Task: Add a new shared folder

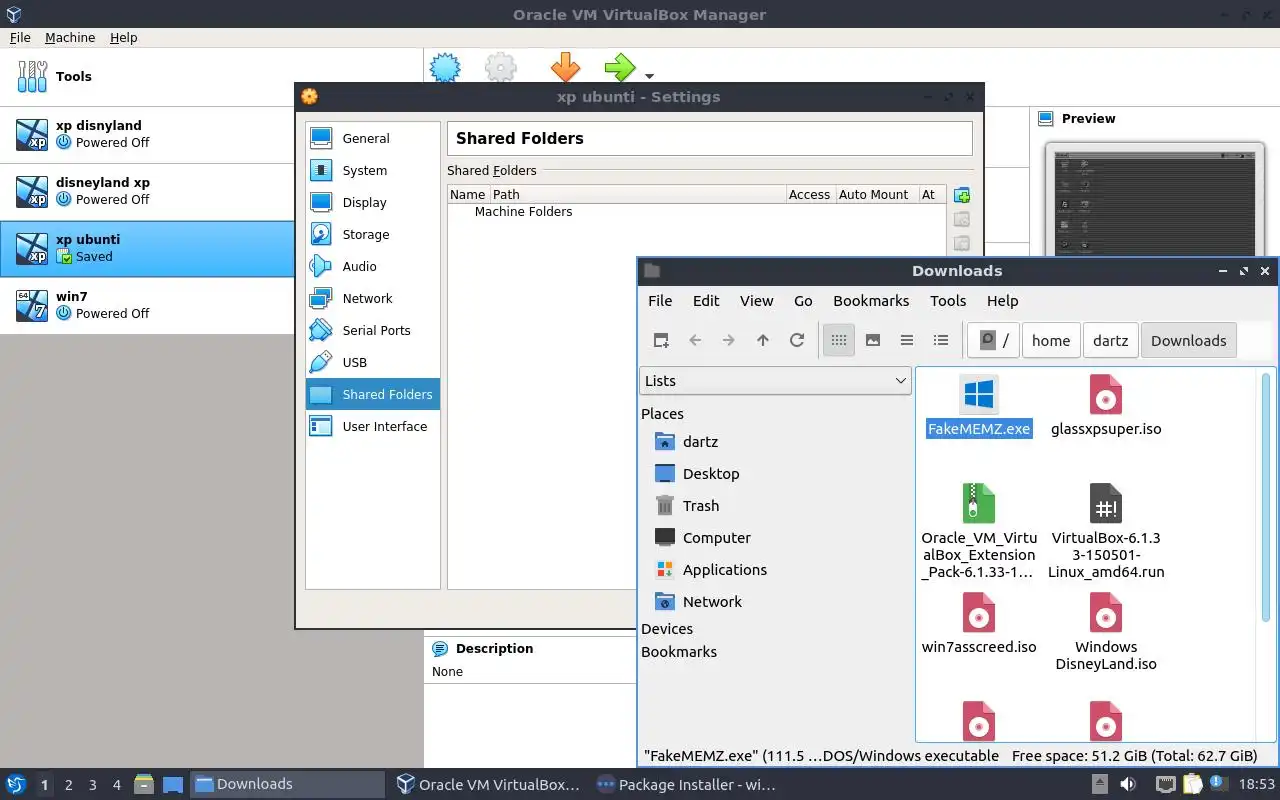Action: click(x=962, y=195)
